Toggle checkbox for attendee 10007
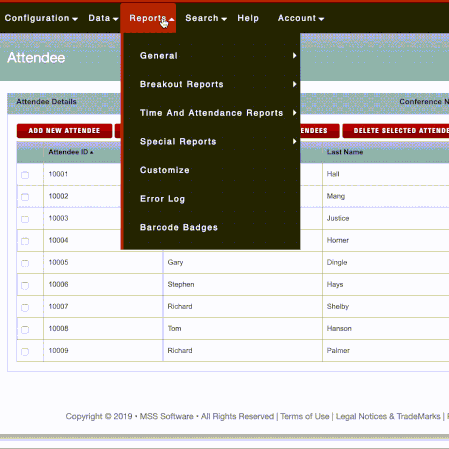This screenshot has height=449, width=449. [x=25, y=307]
